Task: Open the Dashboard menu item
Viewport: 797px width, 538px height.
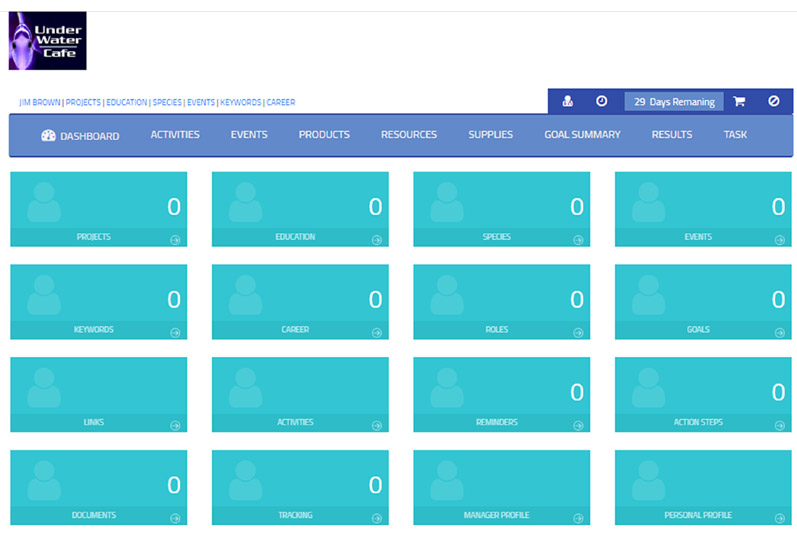Action: point(80,136)
